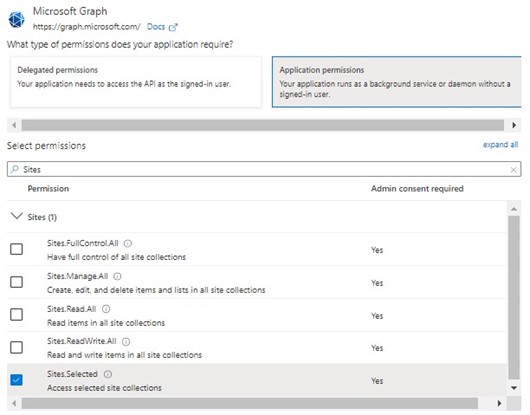
Task: Click the bottom horizontal scrollbar thumb
Action: coord(250,403)
